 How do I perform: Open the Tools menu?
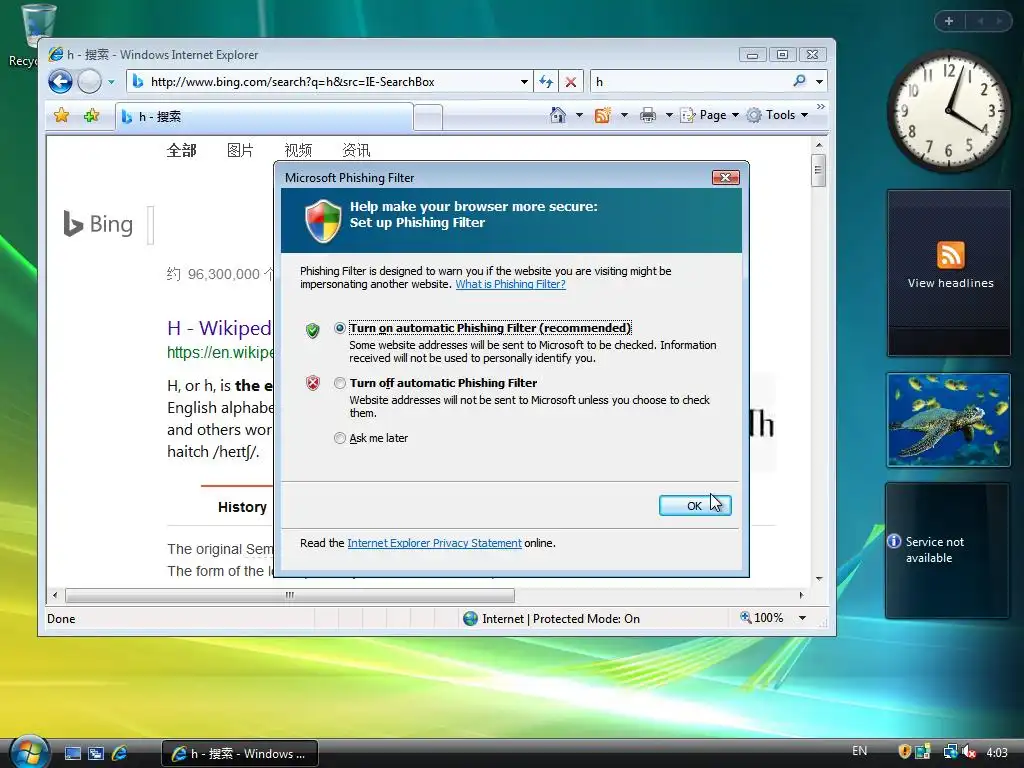tap(777, 115)
